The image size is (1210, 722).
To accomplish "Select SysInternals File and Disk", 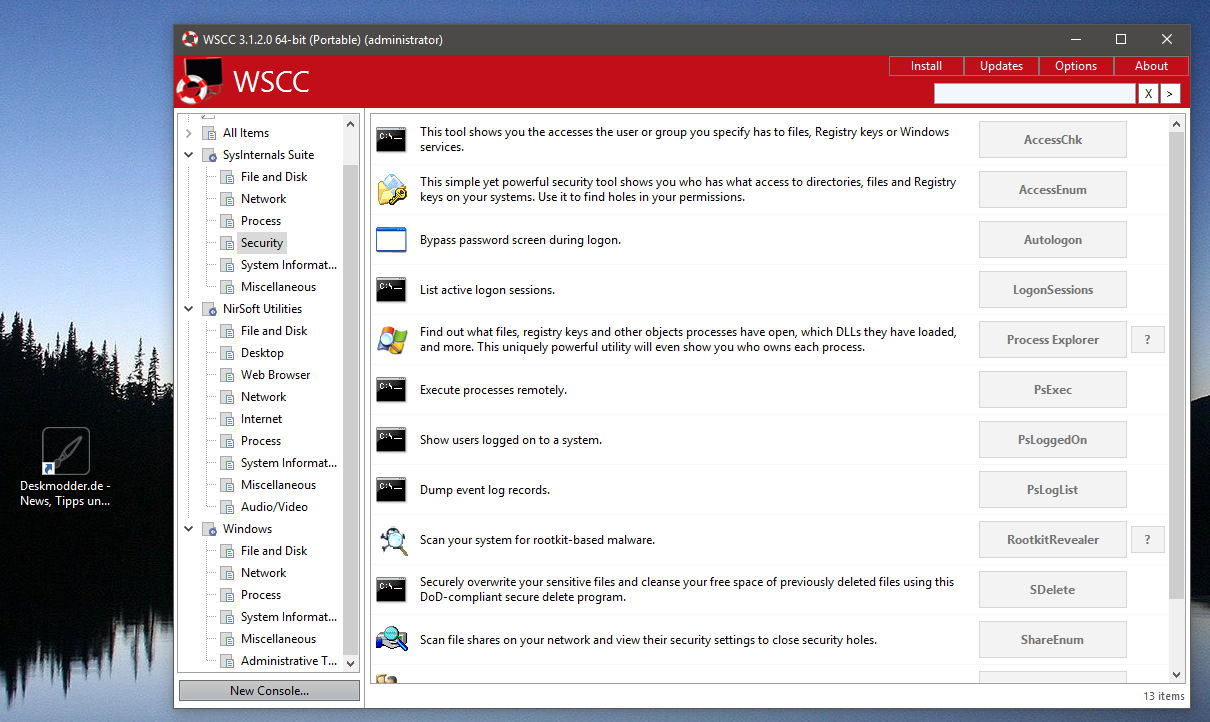I will 274,177.
